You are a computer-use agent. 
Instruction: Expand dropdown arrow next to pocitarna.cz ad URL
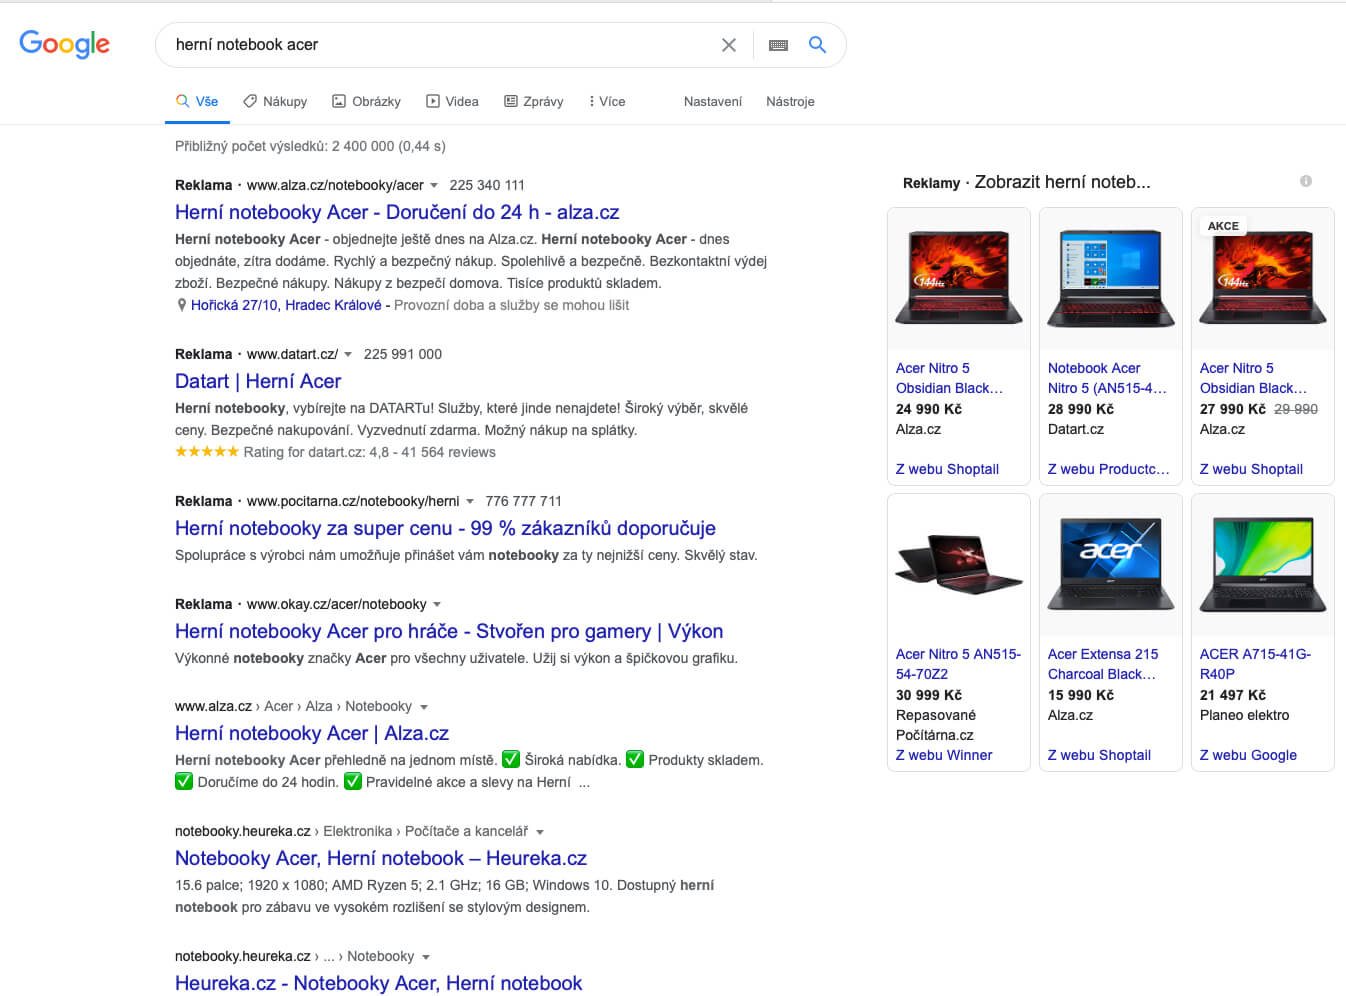[x=470, y=501]
